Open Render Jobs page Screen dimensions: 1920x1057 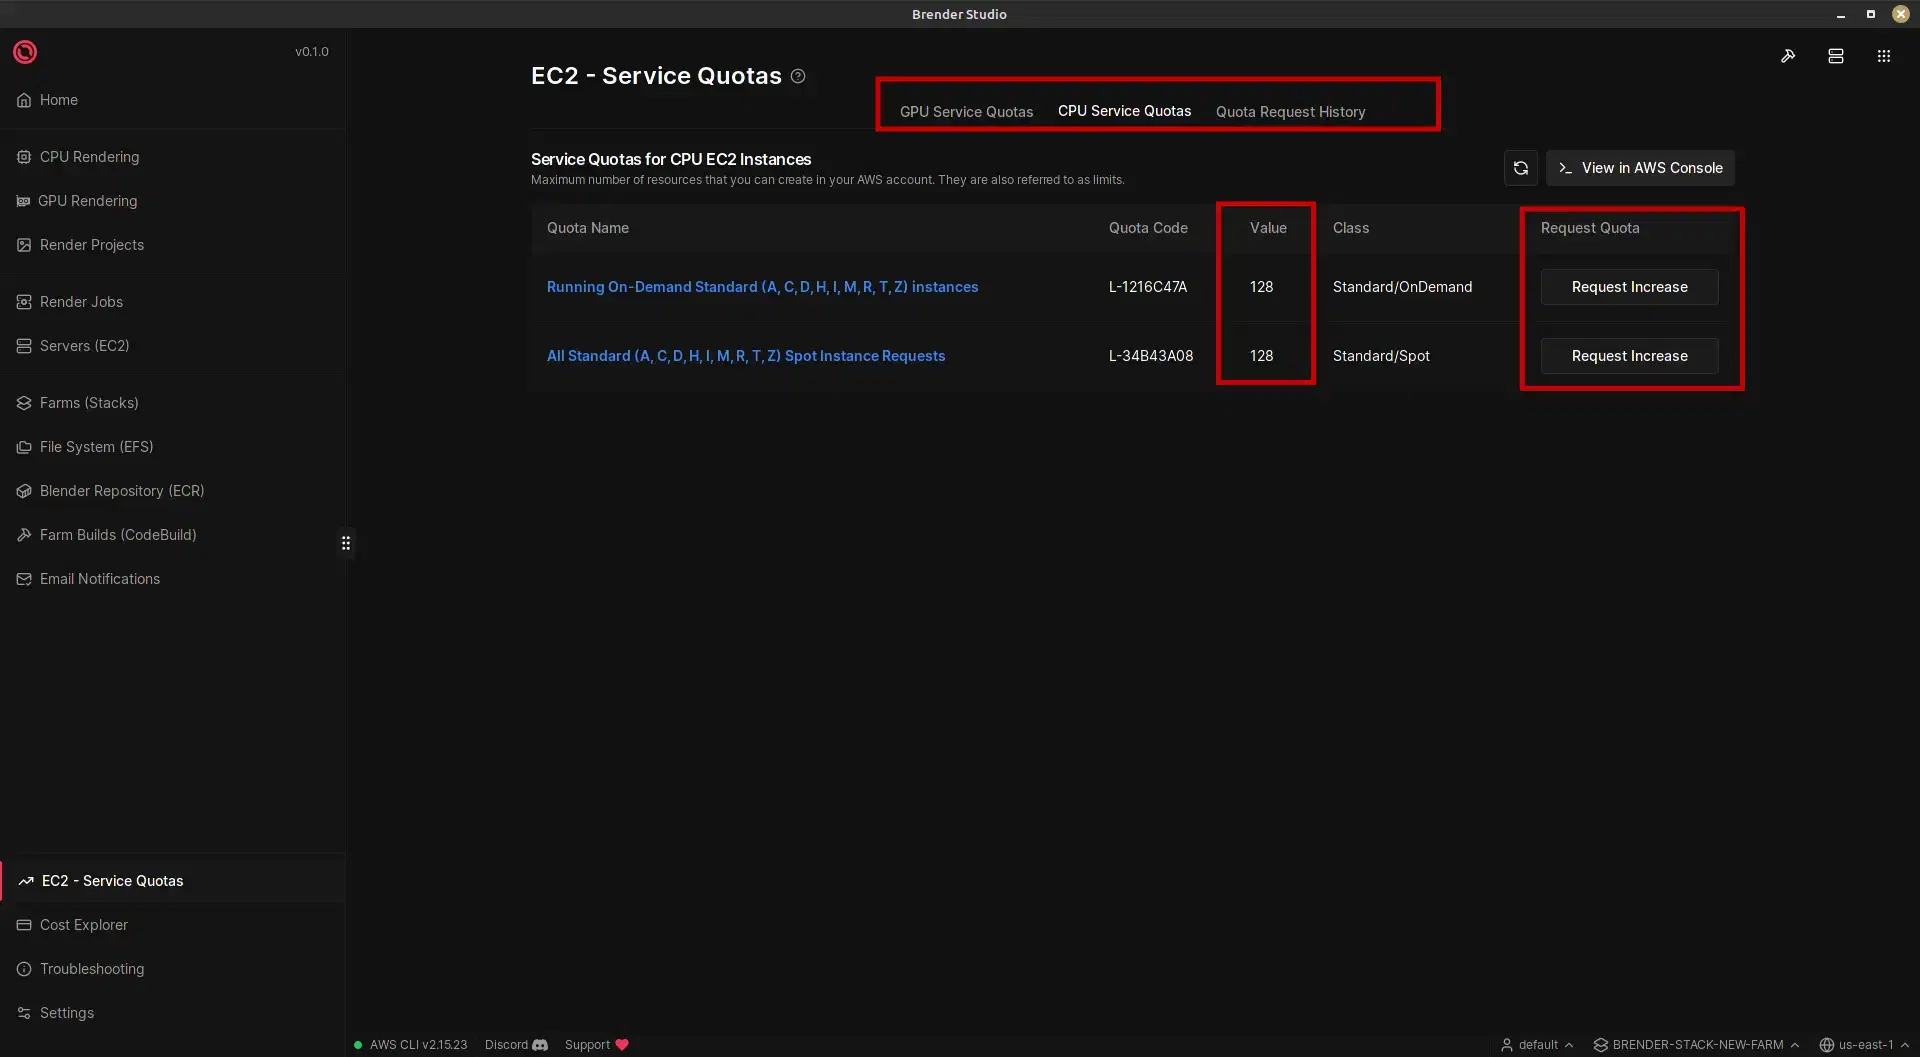pyautogui.click(x=172, y=302)
